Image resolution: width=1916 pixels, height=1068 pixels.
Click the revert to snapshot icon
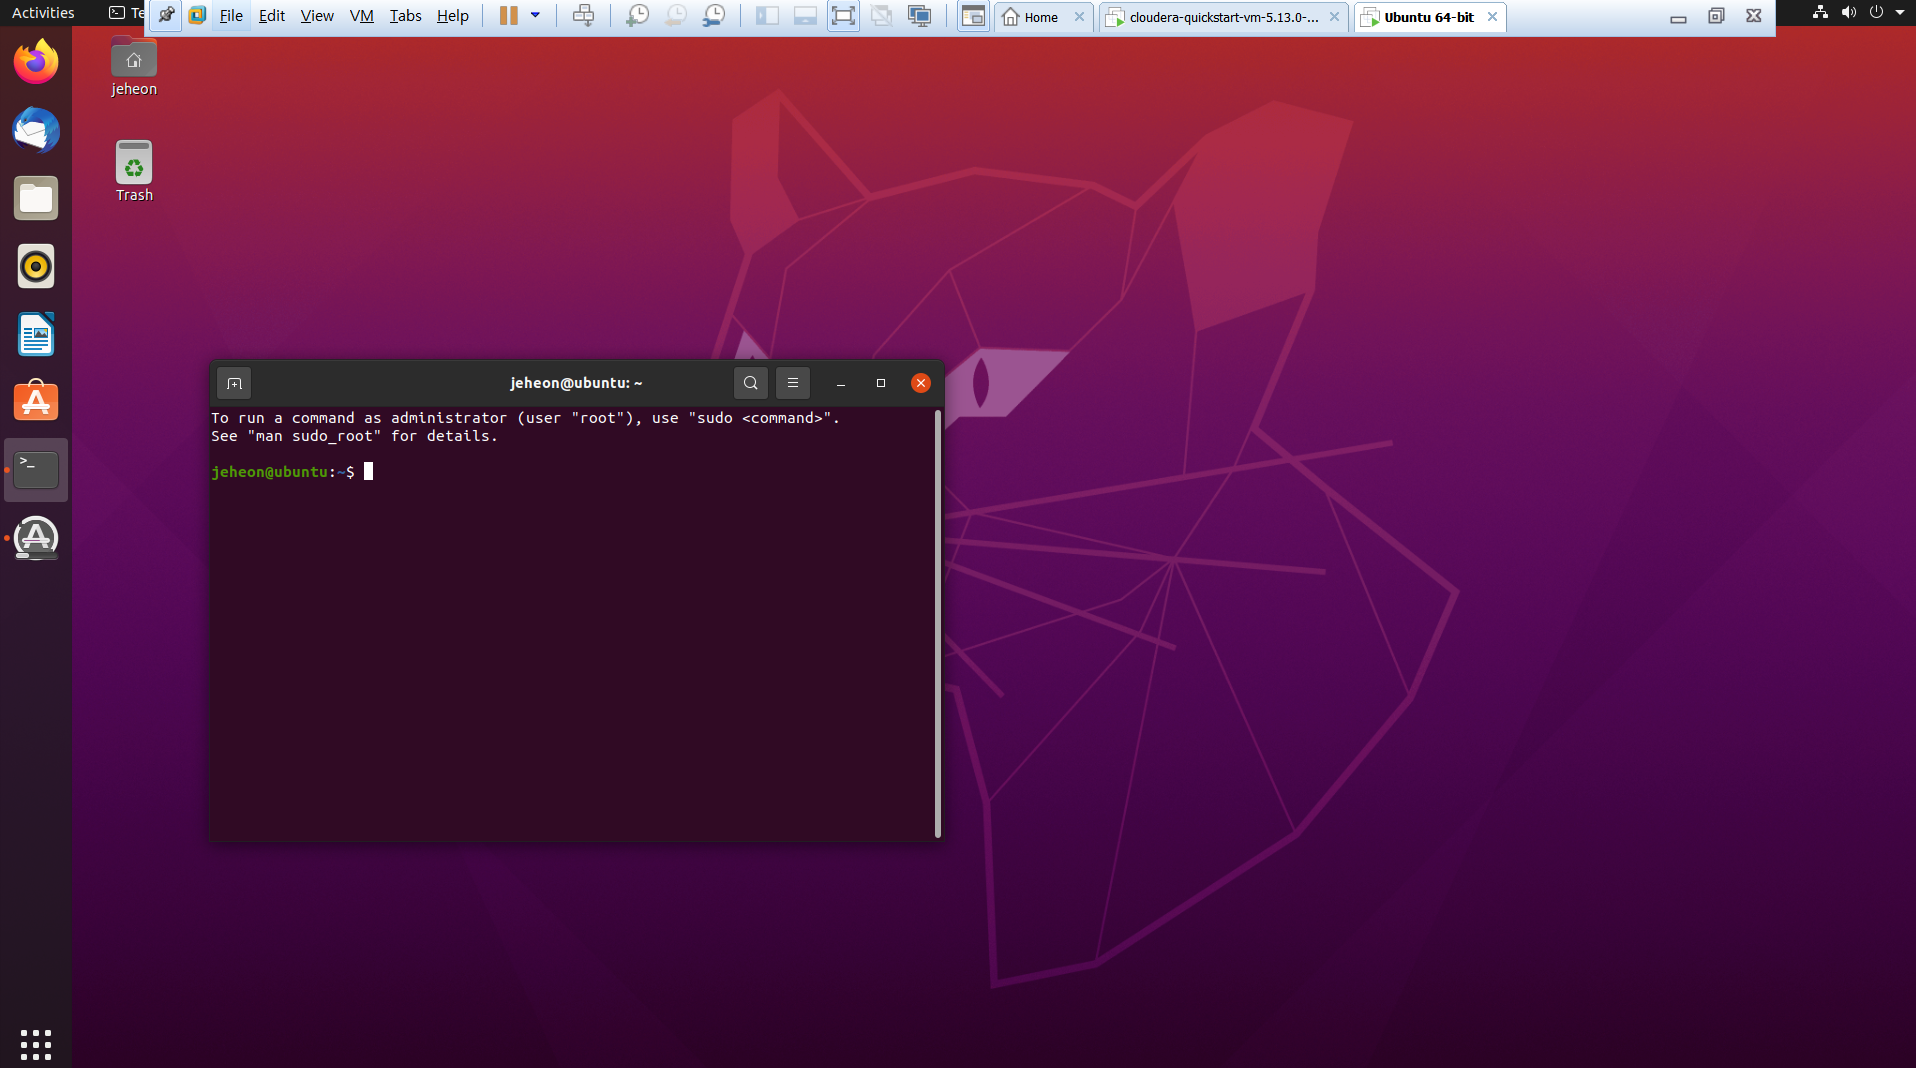(x=676, y=15)
